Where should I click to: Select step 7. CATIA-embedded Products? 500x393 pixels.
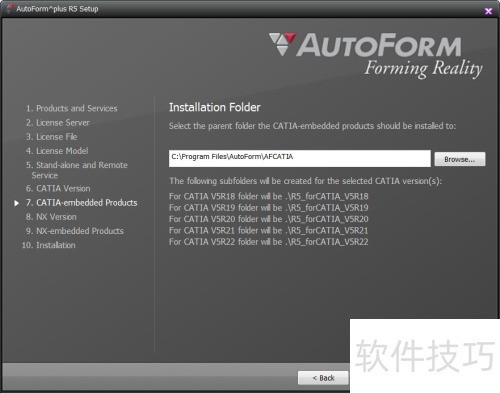[x=82, y=203]
